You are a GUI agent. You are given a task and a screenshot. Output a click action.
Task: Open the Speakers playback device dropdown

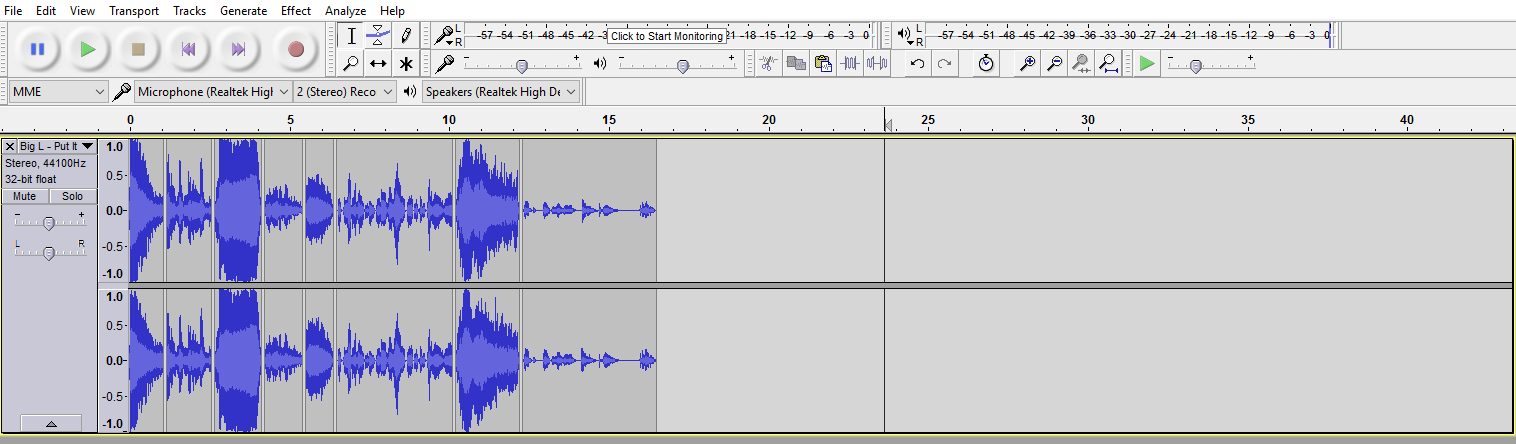click(501, 92)
